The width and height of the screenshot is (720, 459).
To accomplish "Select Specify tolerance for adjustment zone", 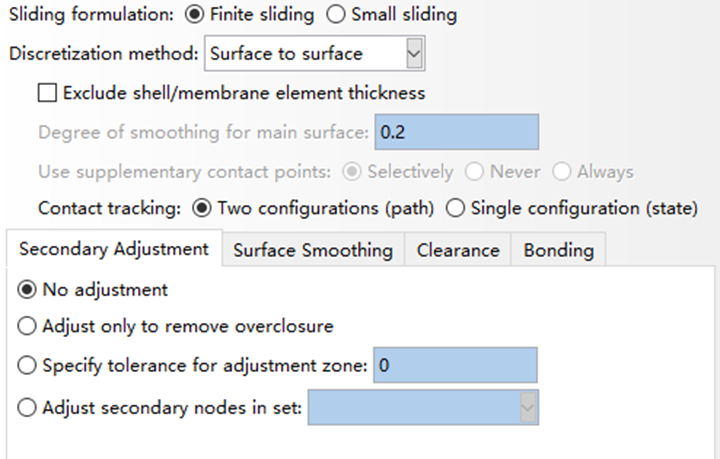I will [27, 366].
